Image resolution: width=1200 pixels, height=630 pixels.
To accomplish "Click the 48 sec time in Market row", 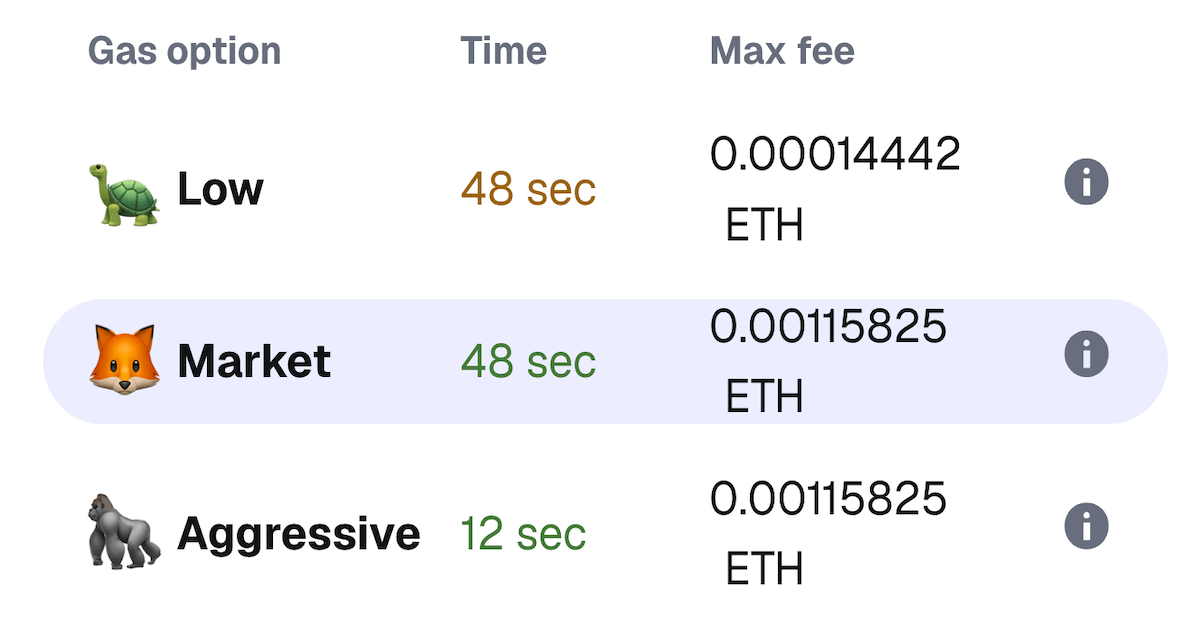I will point(528,361).
